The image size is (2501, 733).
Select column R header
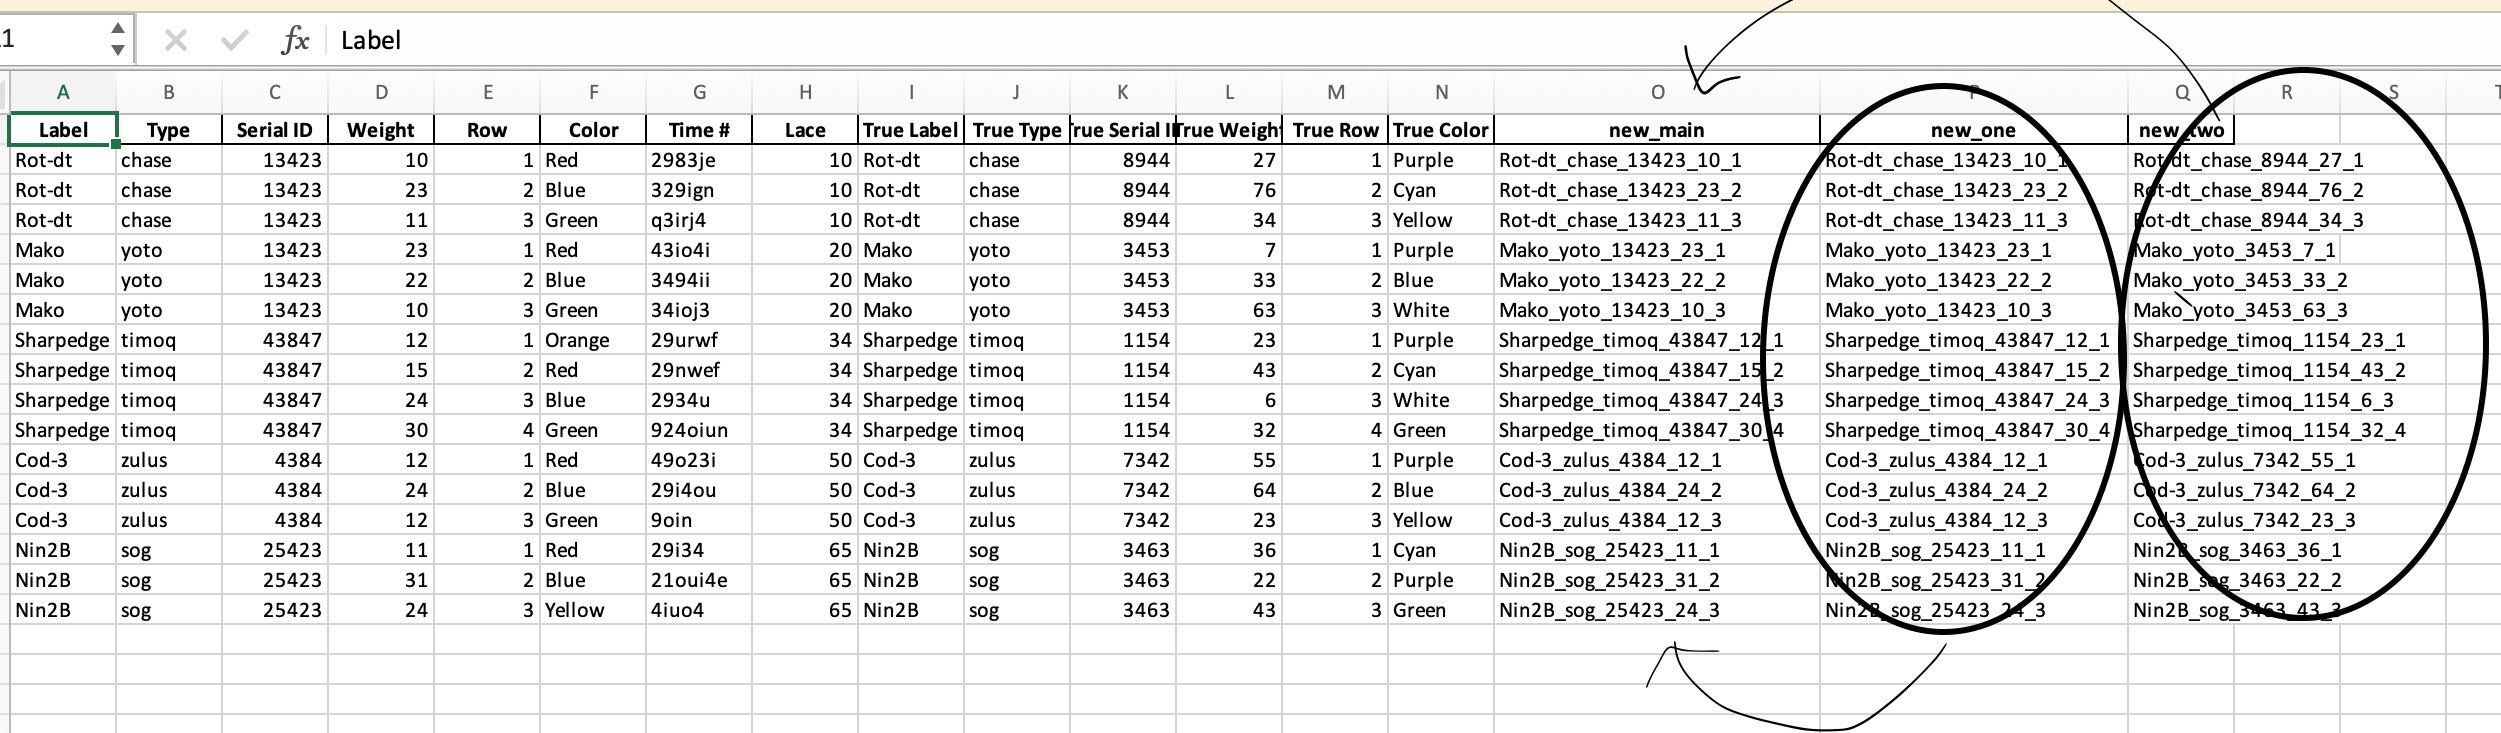pos(2287,92)
